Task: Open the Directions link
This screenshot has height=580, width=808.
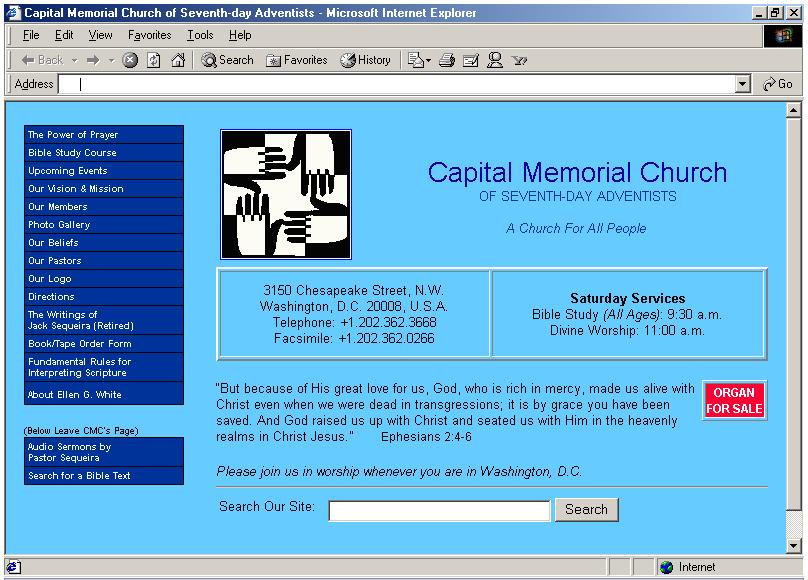Action: (104, 297)
